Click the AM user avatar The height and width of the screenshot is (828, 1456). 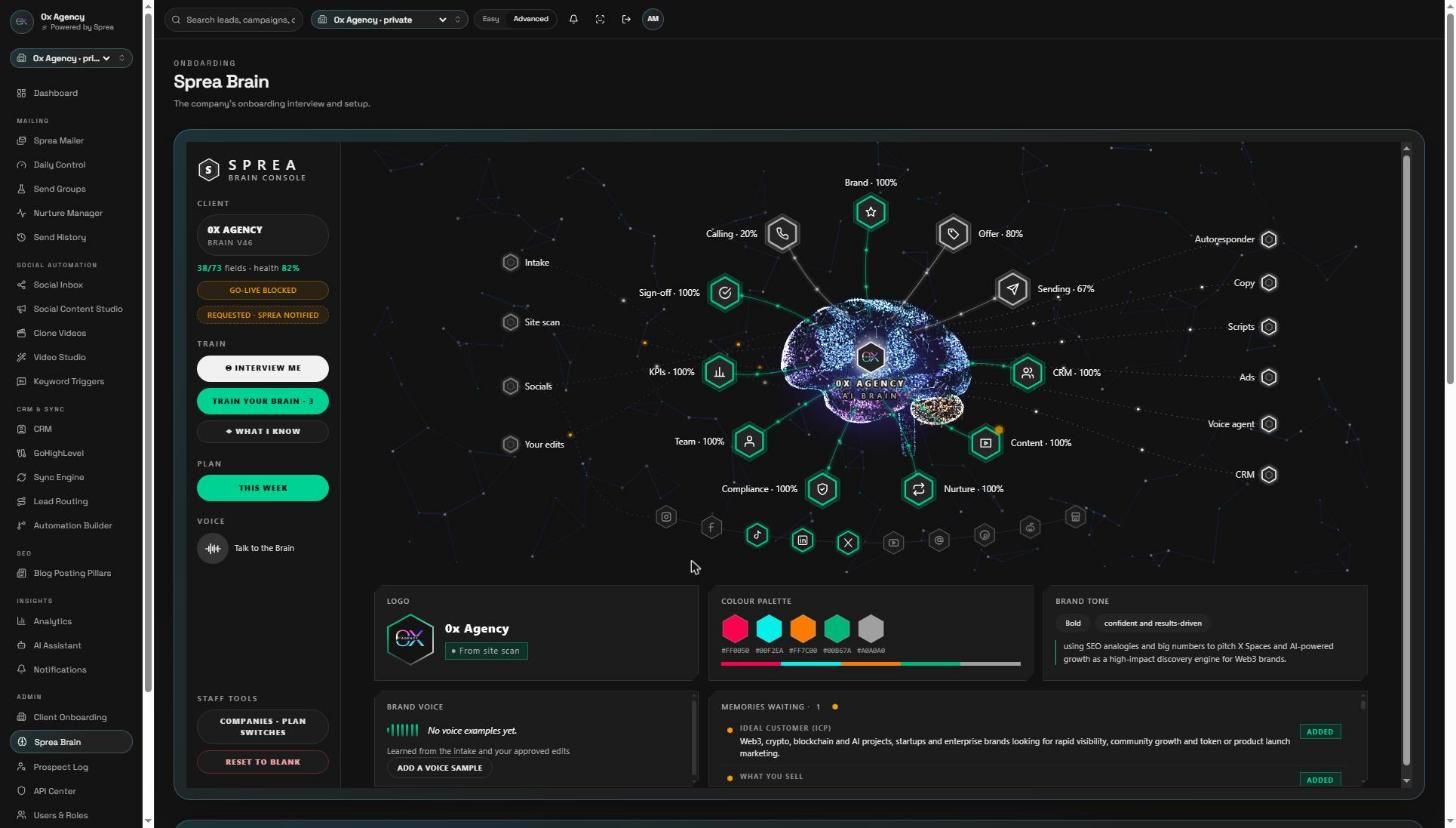652,19
